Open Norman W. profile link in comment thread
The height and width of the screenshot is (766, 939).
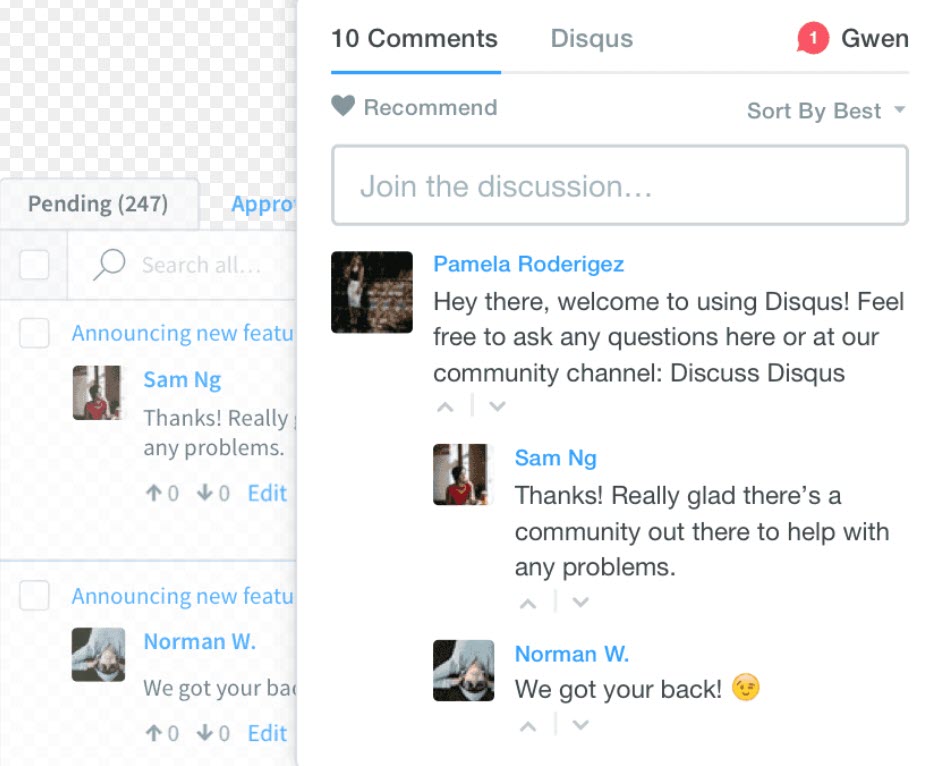pos(572,653)
